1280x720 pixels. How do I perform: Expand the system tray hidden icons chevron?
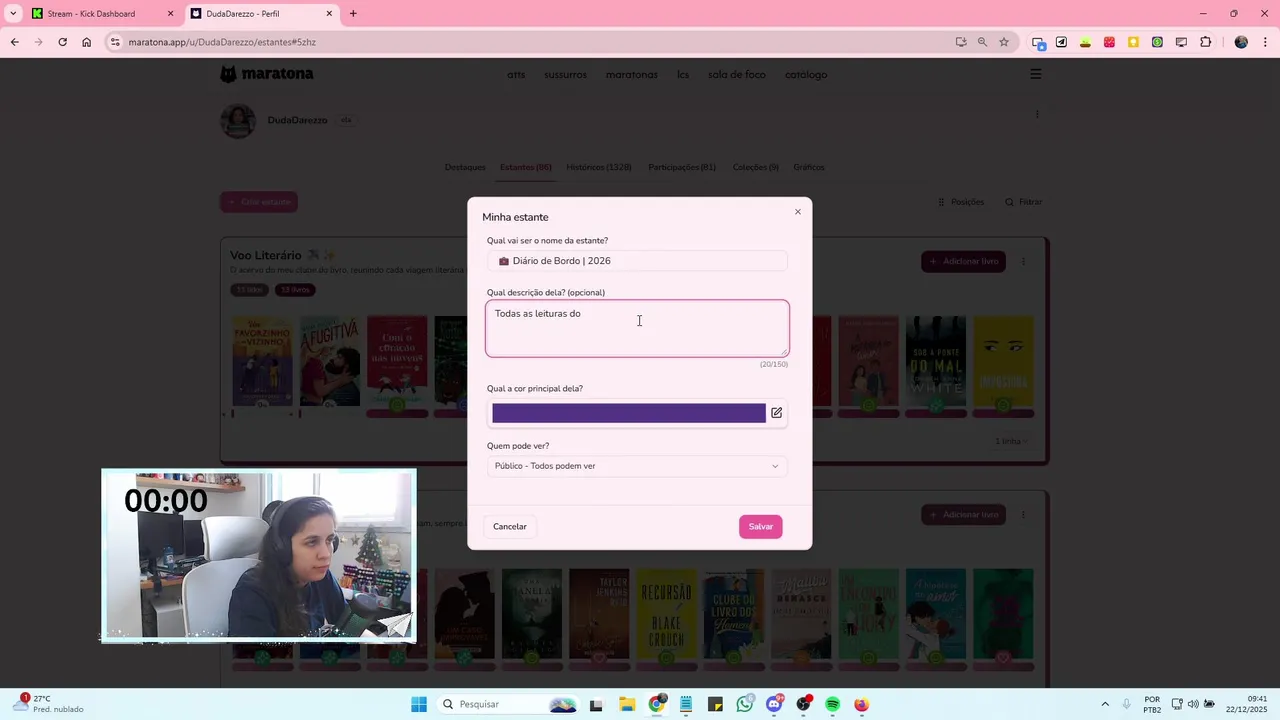1105,704
